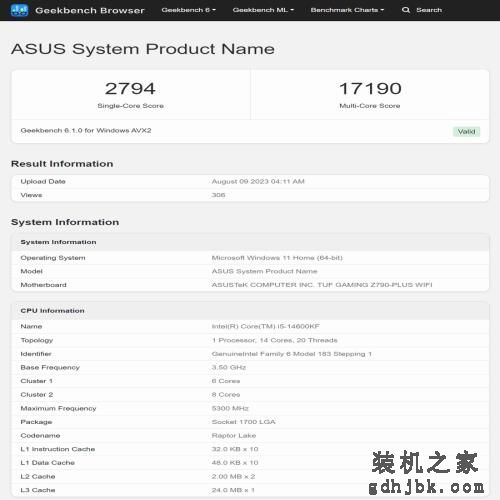The height and width of the screenshot is (500, 500).
Task: Select the Raptor Lake codename value
Action: pyautogui.click(x=234, y=436)
